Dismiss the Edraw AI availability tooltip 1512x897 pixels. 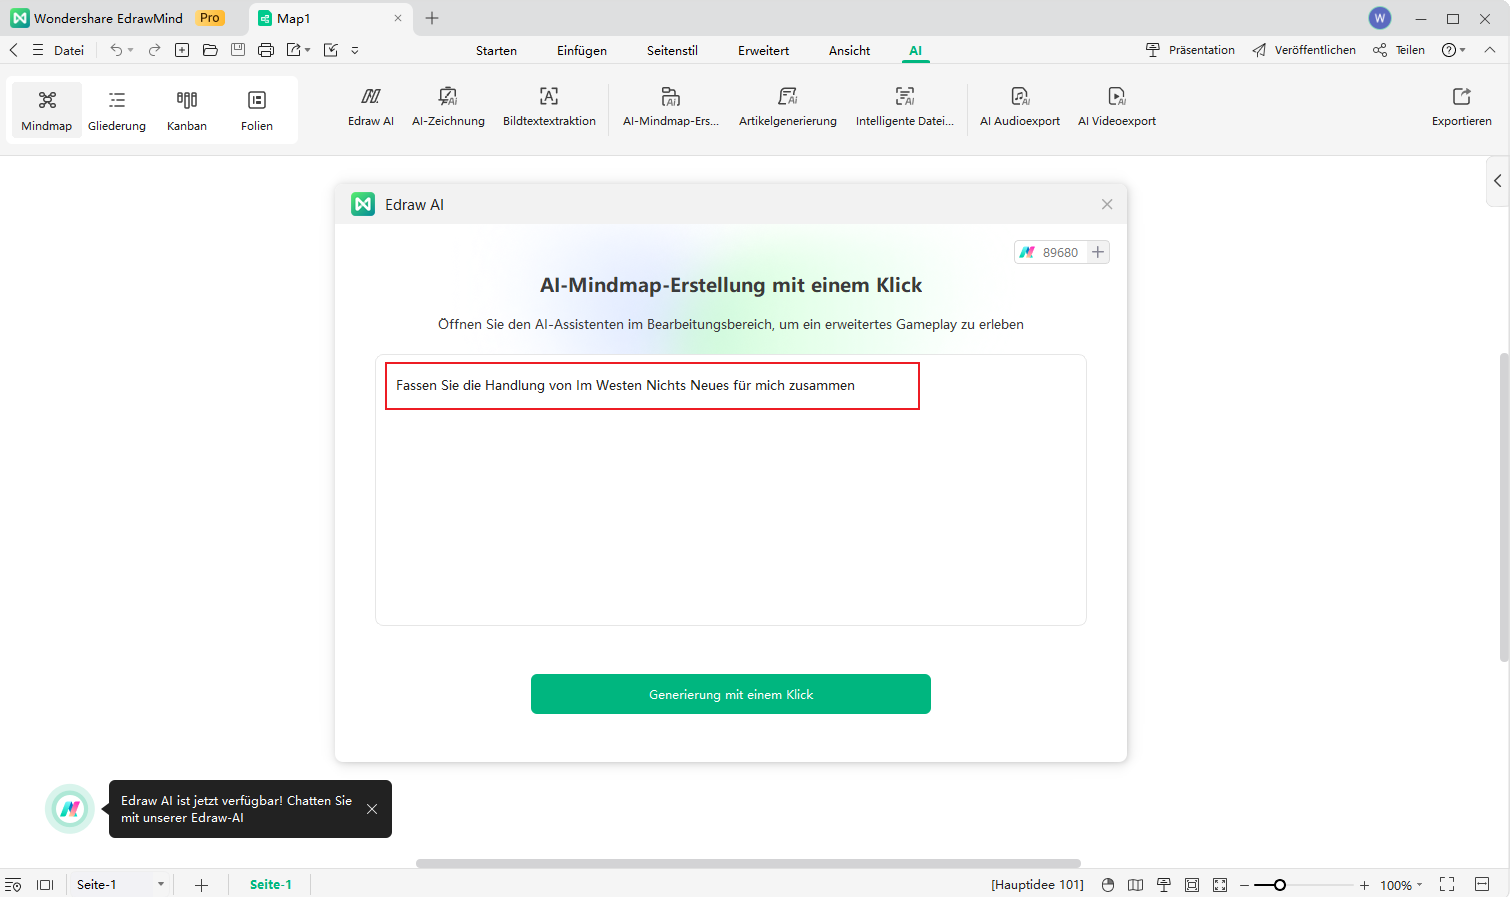pos(372,809)
